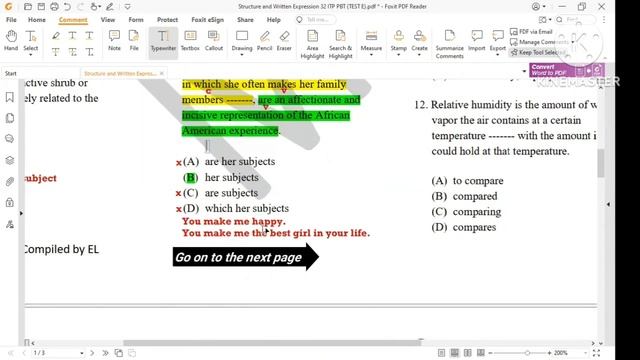
Task: Click the zoom out minus button
Action: 490,353
